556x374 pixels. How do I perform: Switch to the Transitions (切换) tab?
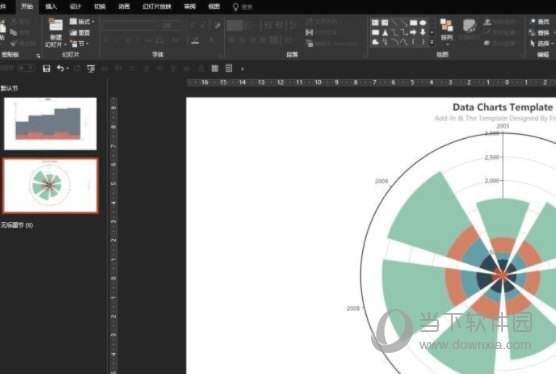point(100,6)
